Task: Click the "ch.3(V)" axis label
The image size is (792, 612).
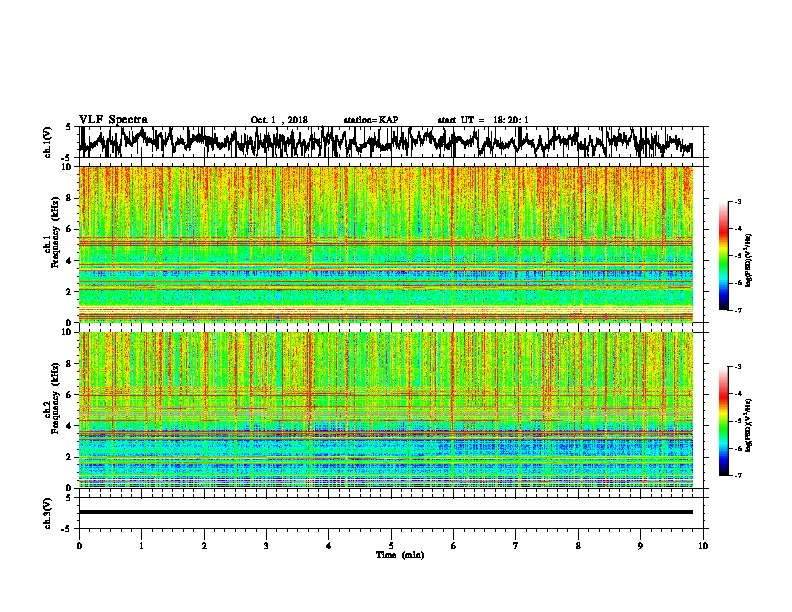Action: click(48, 513)
